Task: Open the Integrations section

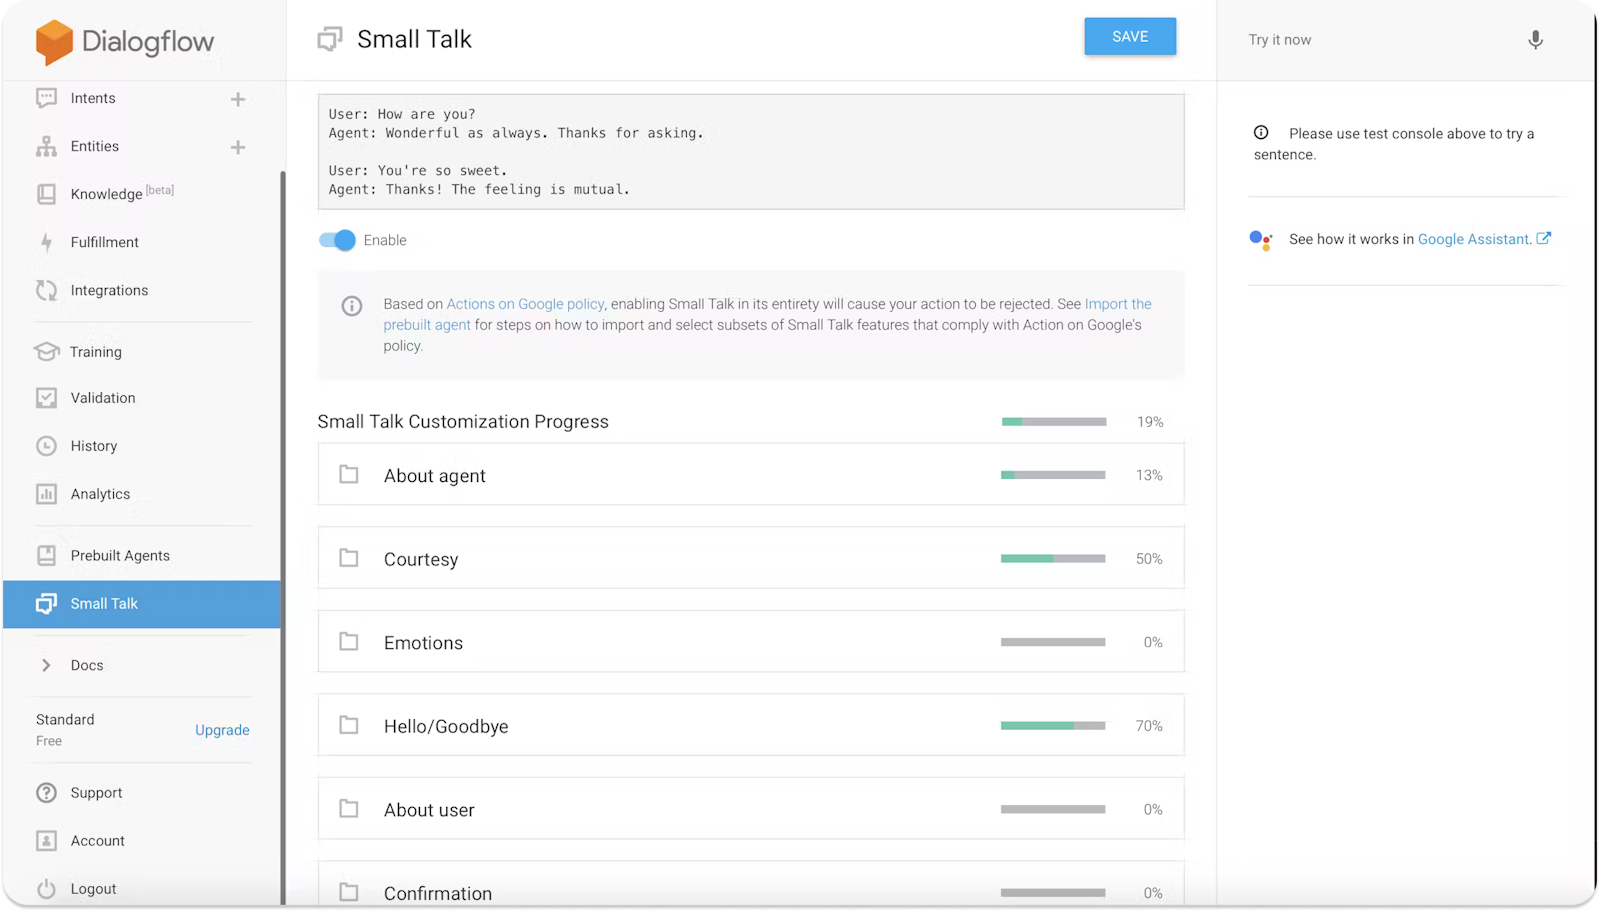Action: click(110, 290)
